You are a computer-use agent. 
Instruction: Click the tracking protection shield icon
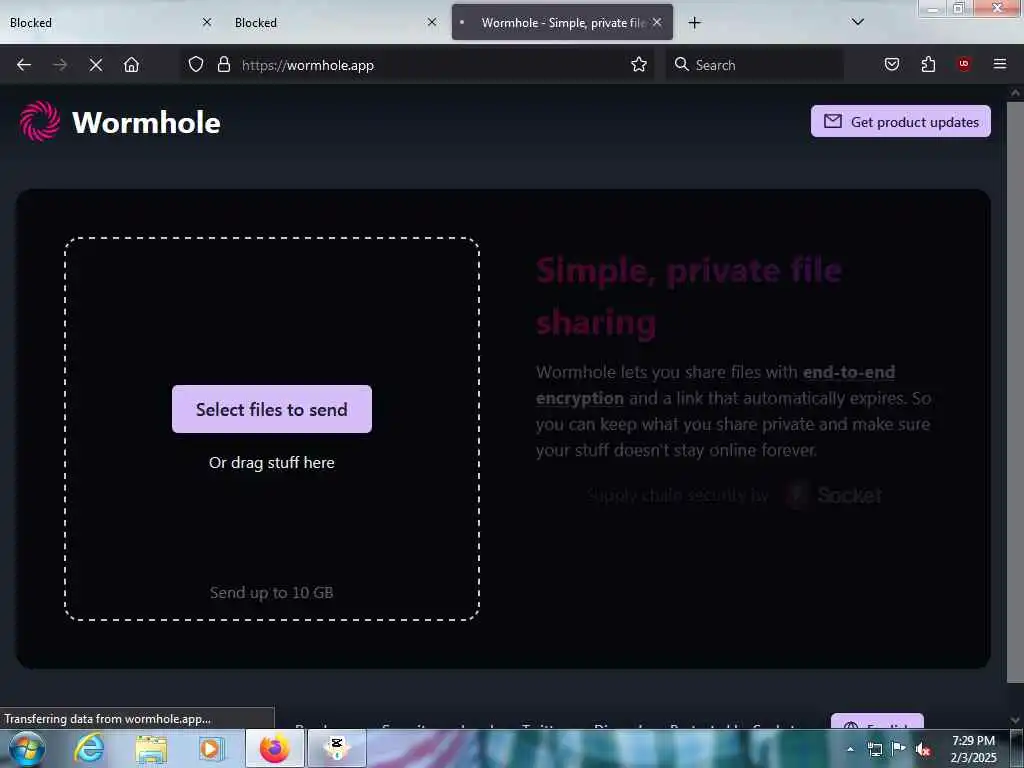click(196, 65)
